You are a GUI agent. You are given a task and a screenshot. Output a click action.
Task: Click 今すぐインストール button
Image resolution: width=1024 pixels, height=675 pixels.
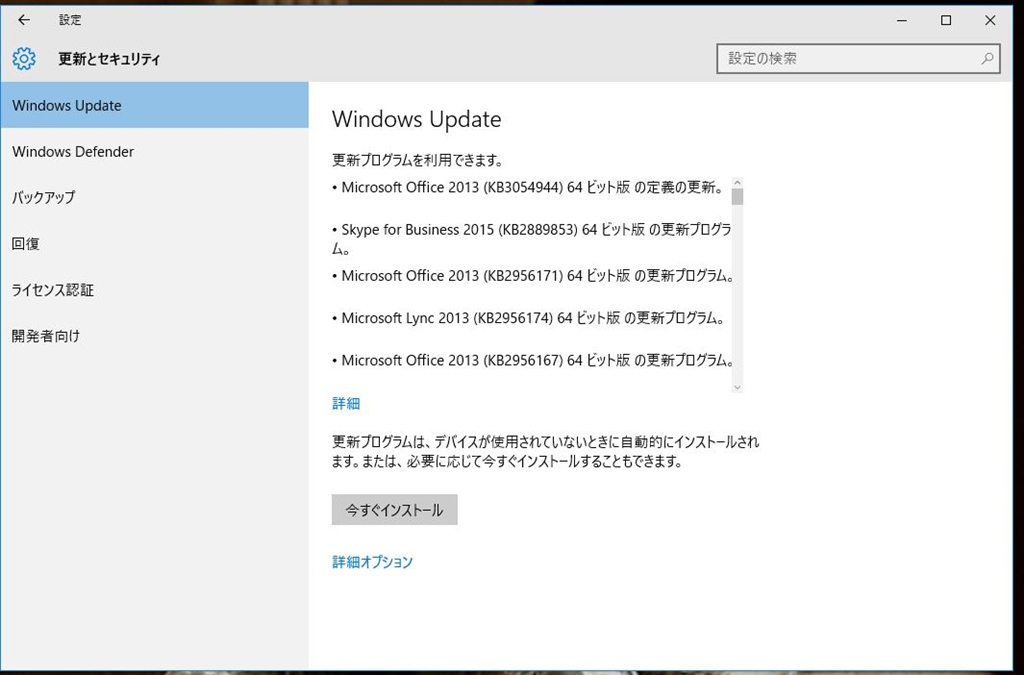click(394, 510)
